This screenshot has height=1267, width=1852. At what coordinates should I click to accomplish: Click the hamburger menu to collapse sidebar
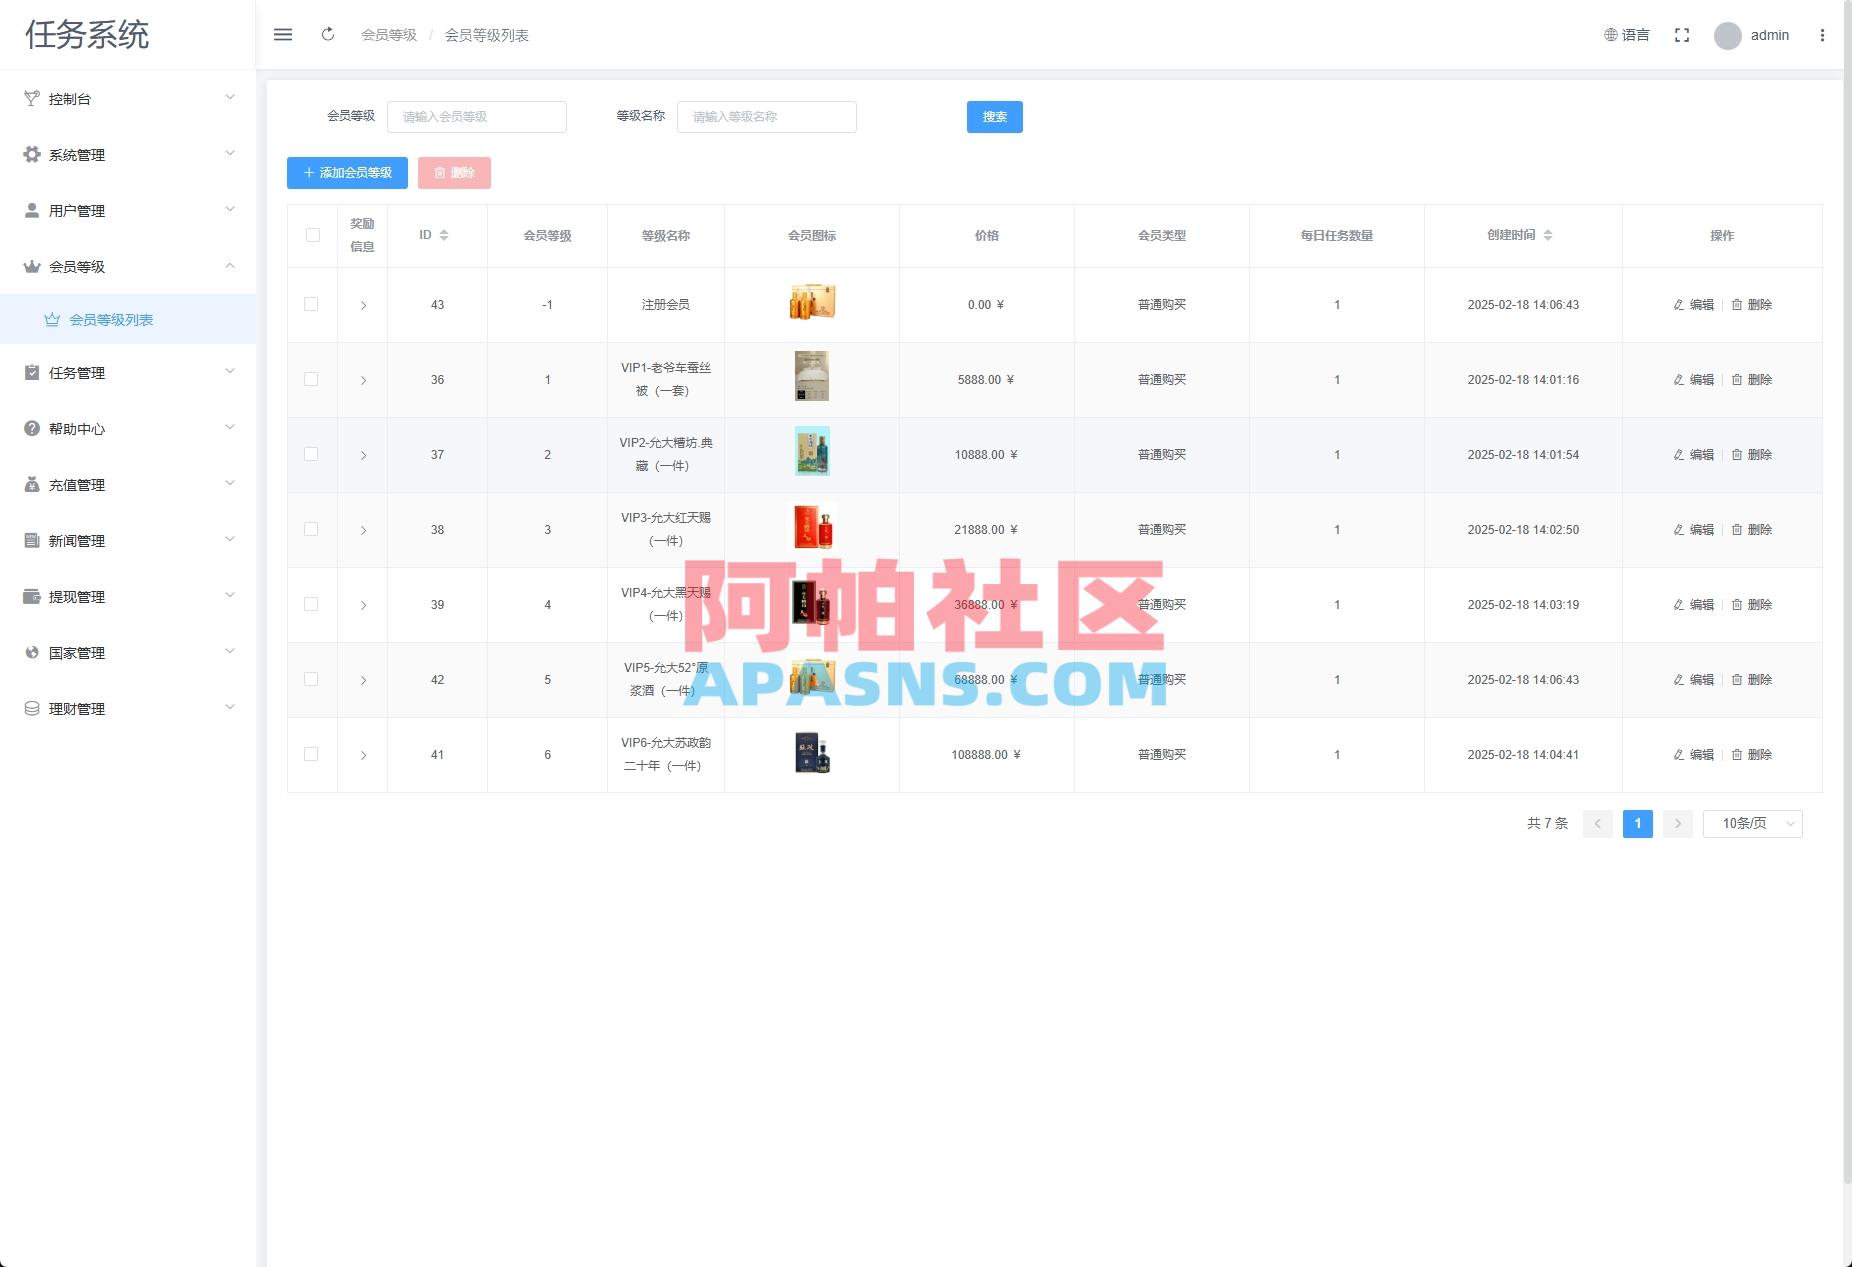click(283, 34)
